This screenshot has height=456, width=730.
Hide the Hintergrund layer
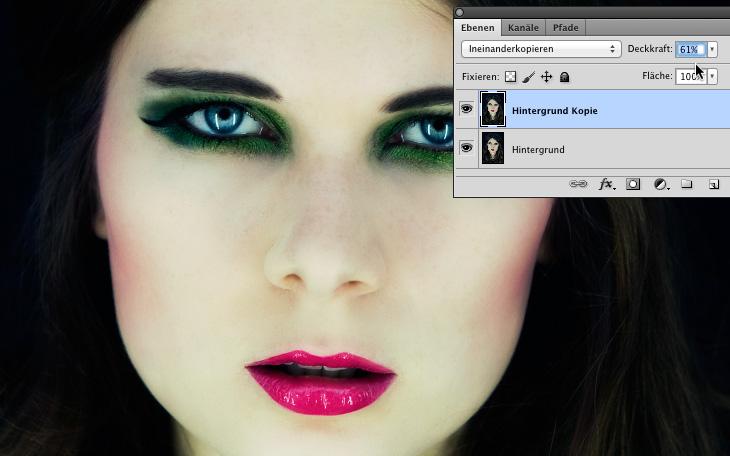click(x=466, y=148)
